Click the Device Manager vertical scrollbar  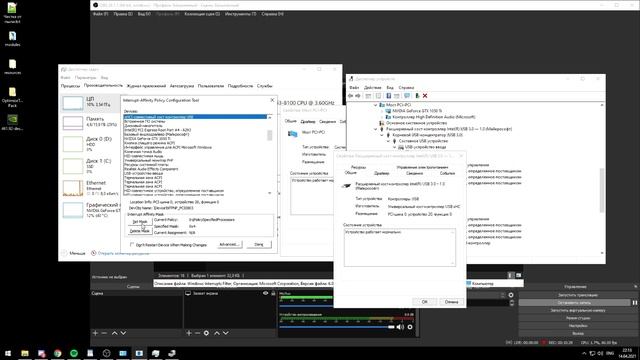pos(602,180)
